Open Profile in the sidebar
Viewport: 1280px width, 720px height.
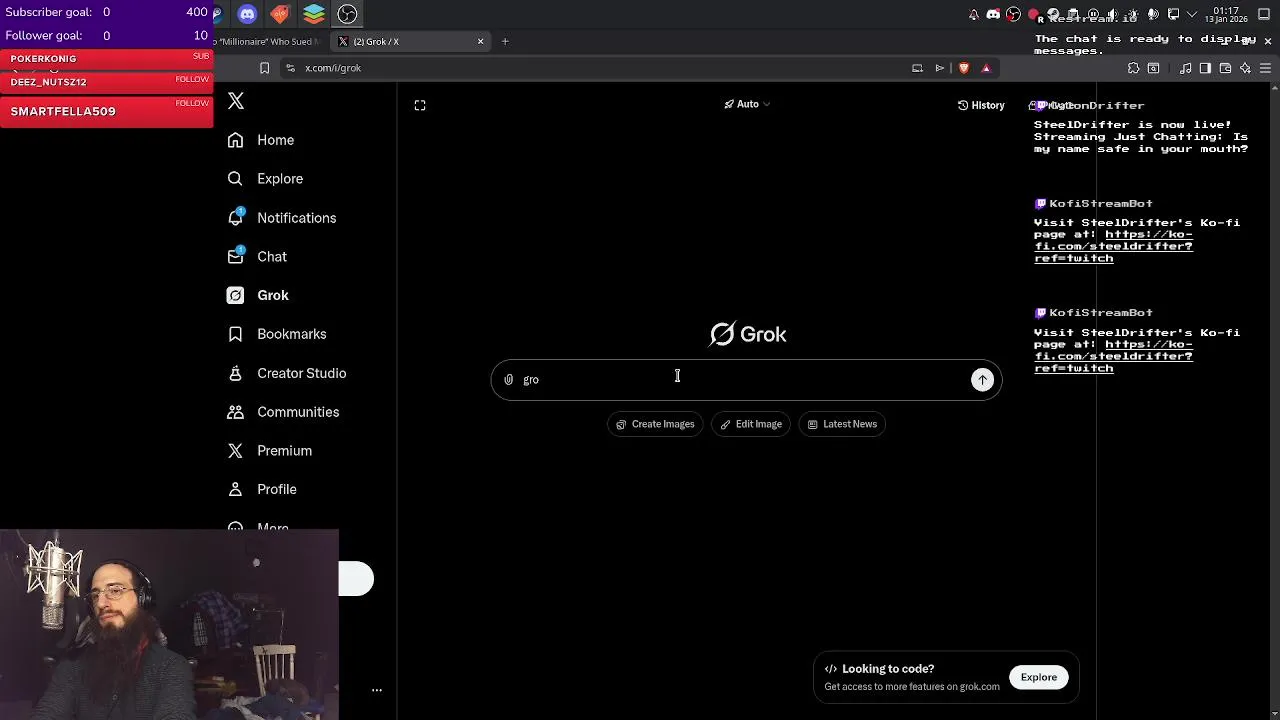(x=262, y=490)
